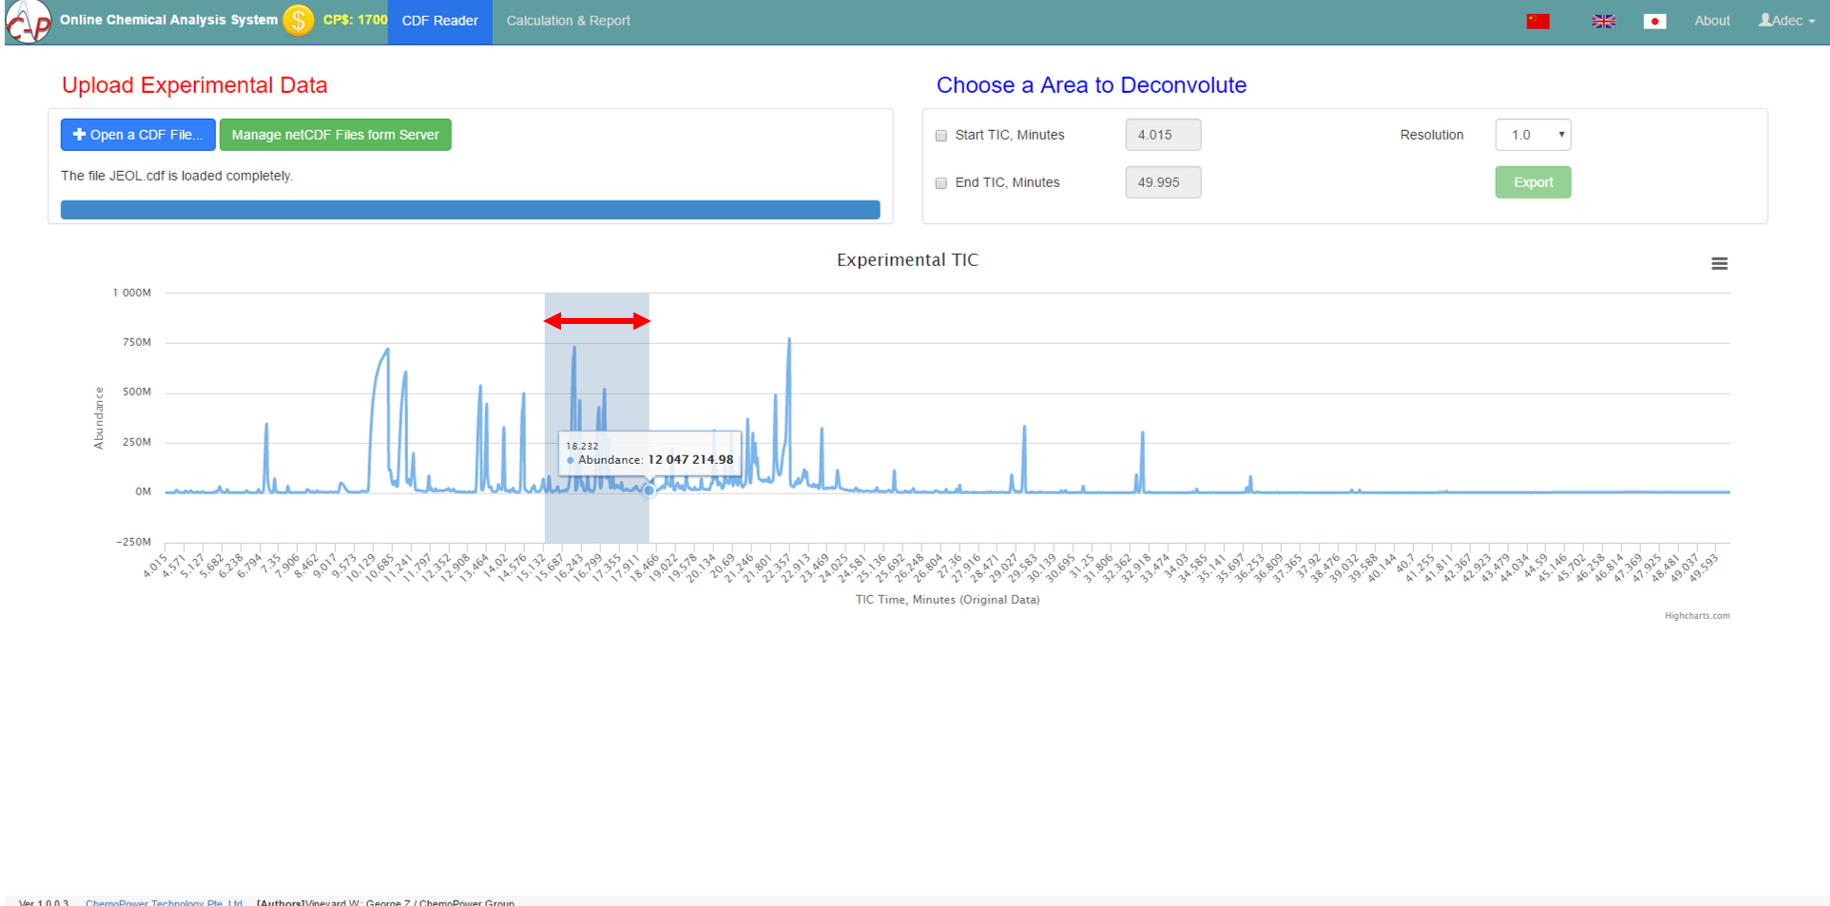The image size is (1830, 906).
Task: Click the data point marker on the TIC curve
Action: coord(649,490)
